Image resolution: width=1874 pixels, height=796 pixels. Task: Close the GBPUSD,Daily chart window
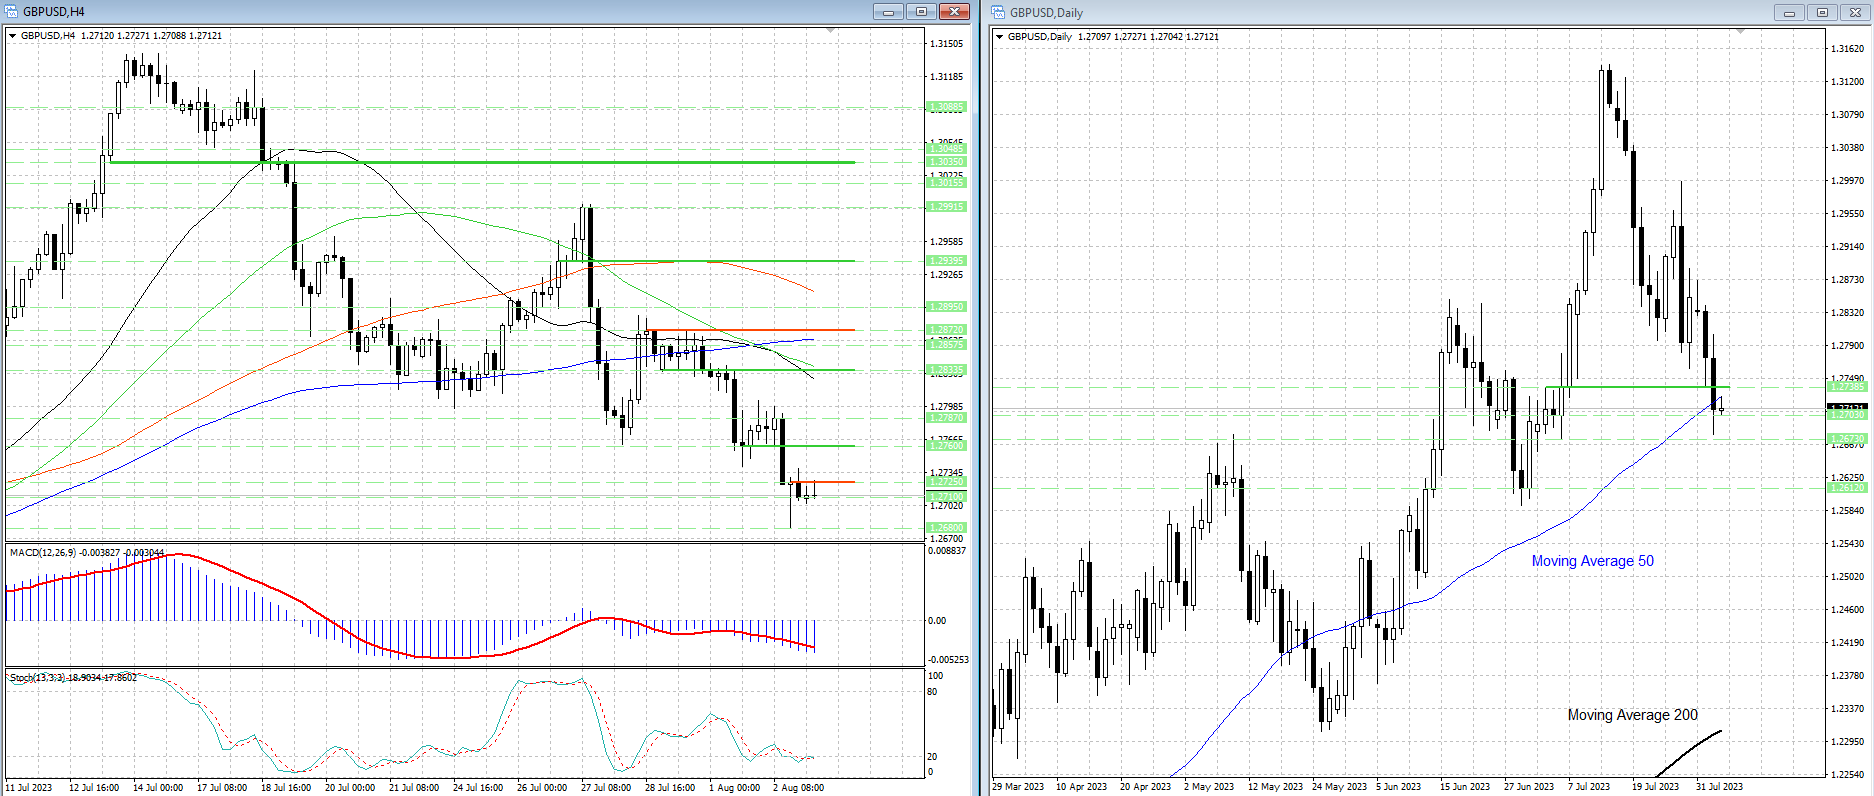click(x=1855, y=13)
